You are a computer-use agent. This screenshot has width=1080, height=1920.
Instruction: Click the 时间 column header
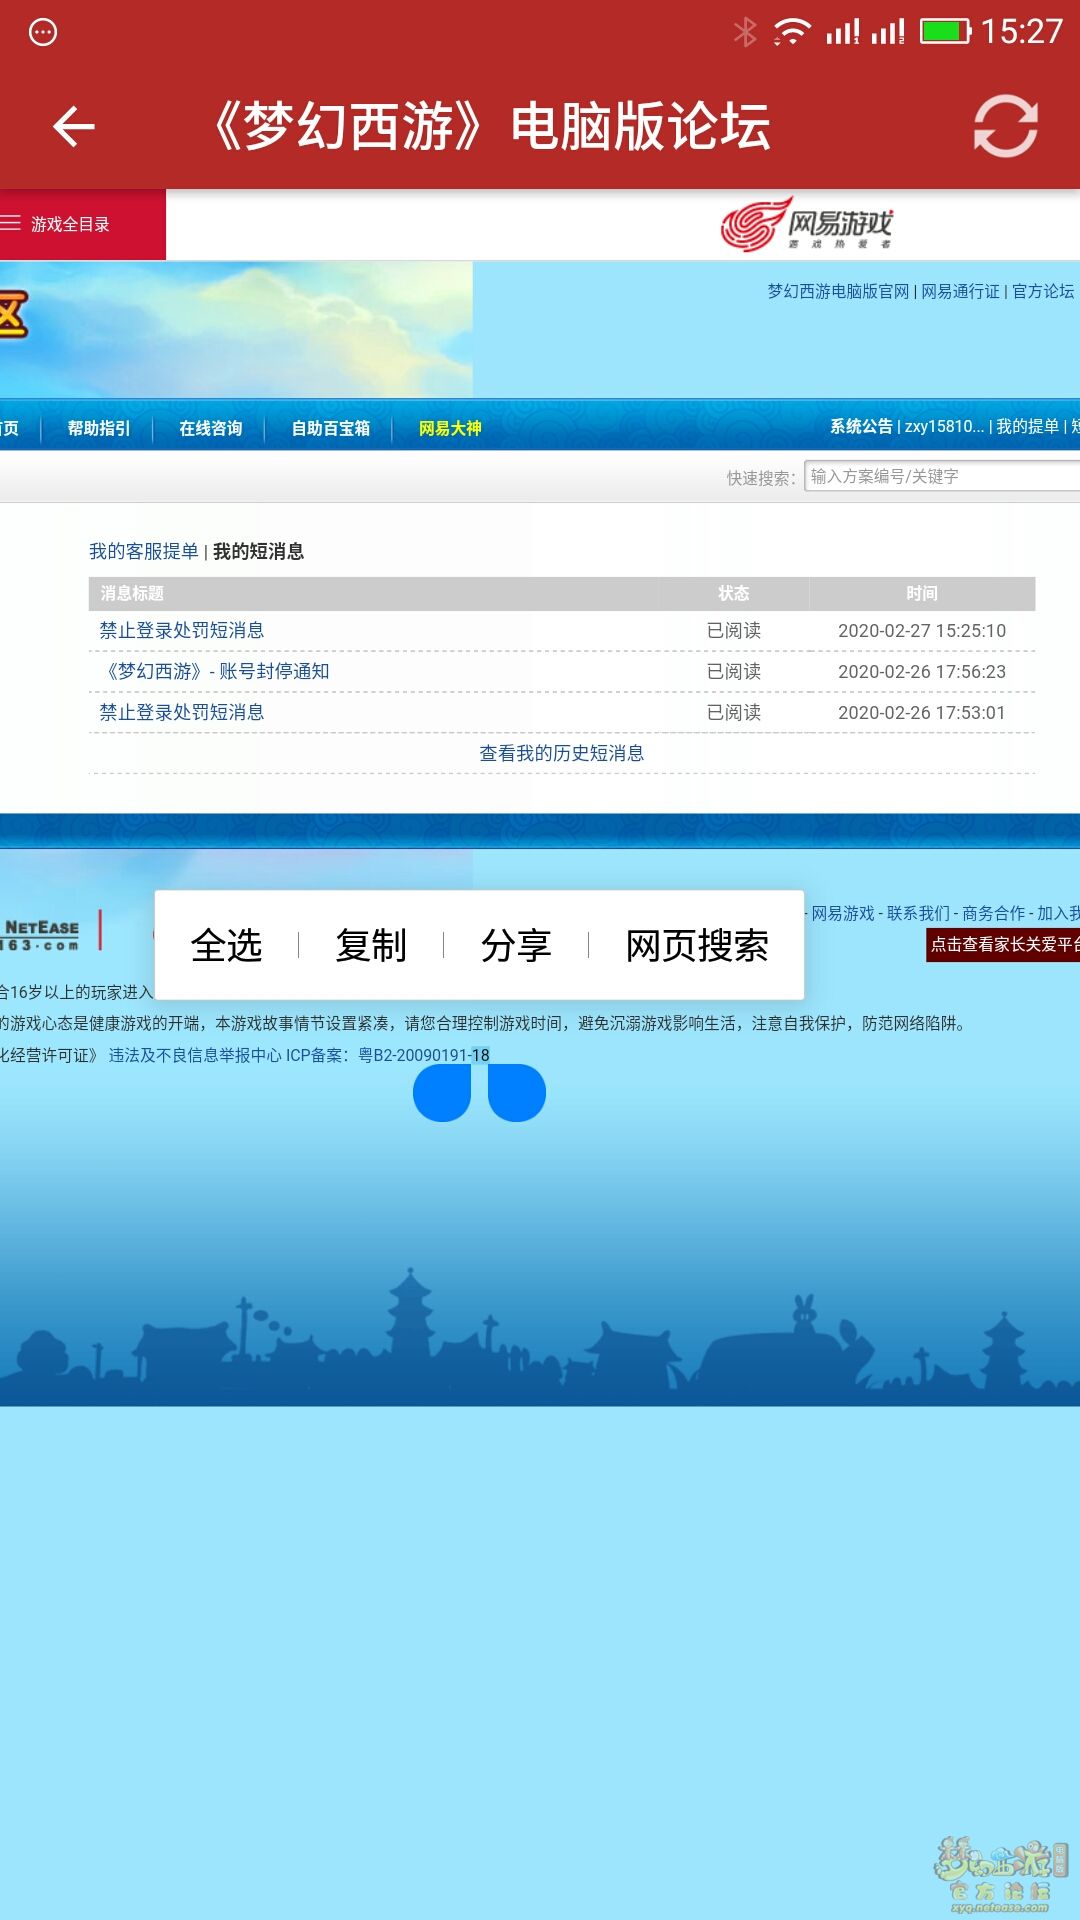(922, 593)
